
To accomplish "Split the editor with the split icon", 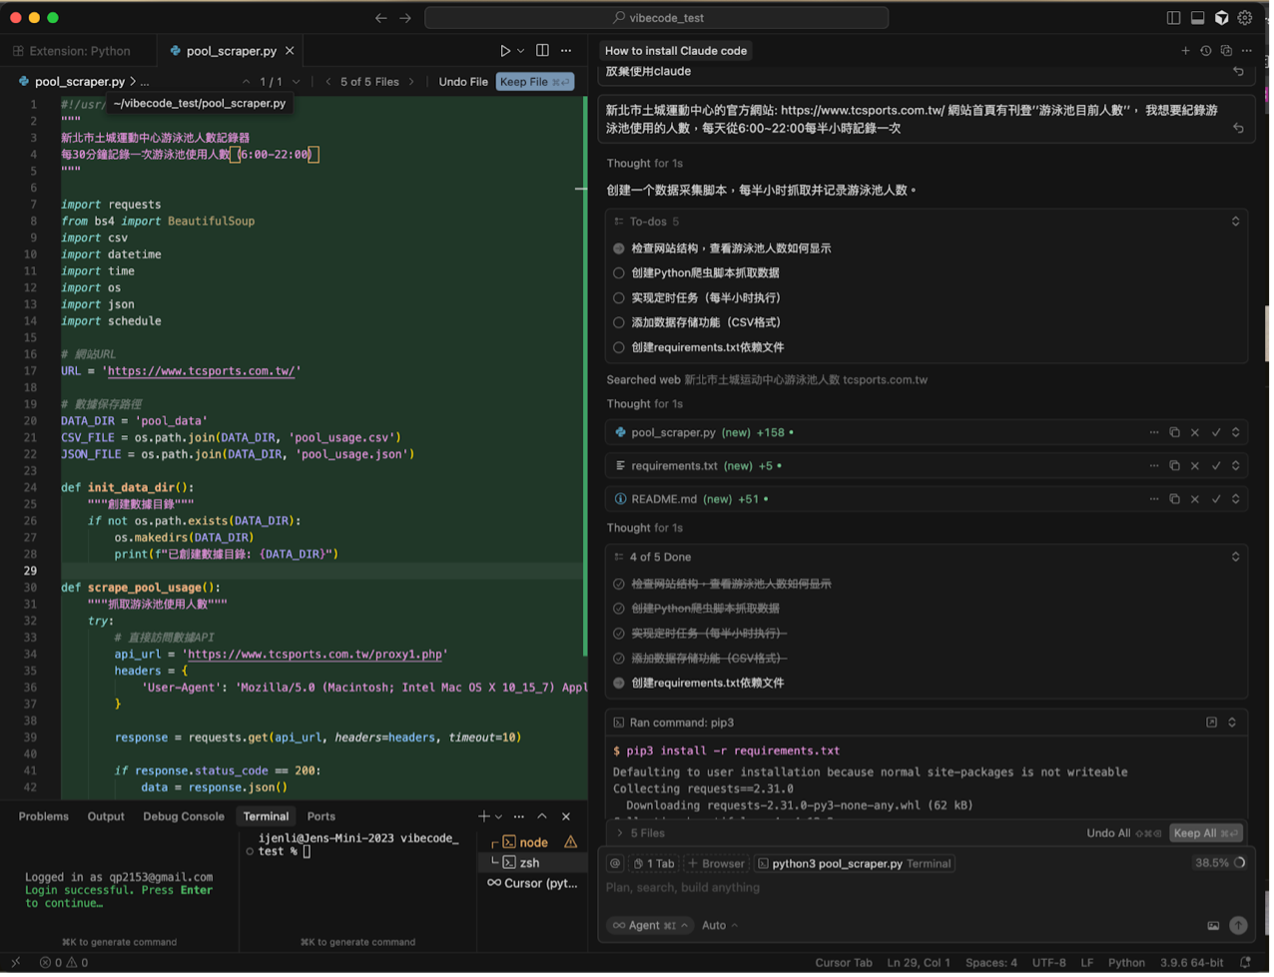I will tap(542, 51).
